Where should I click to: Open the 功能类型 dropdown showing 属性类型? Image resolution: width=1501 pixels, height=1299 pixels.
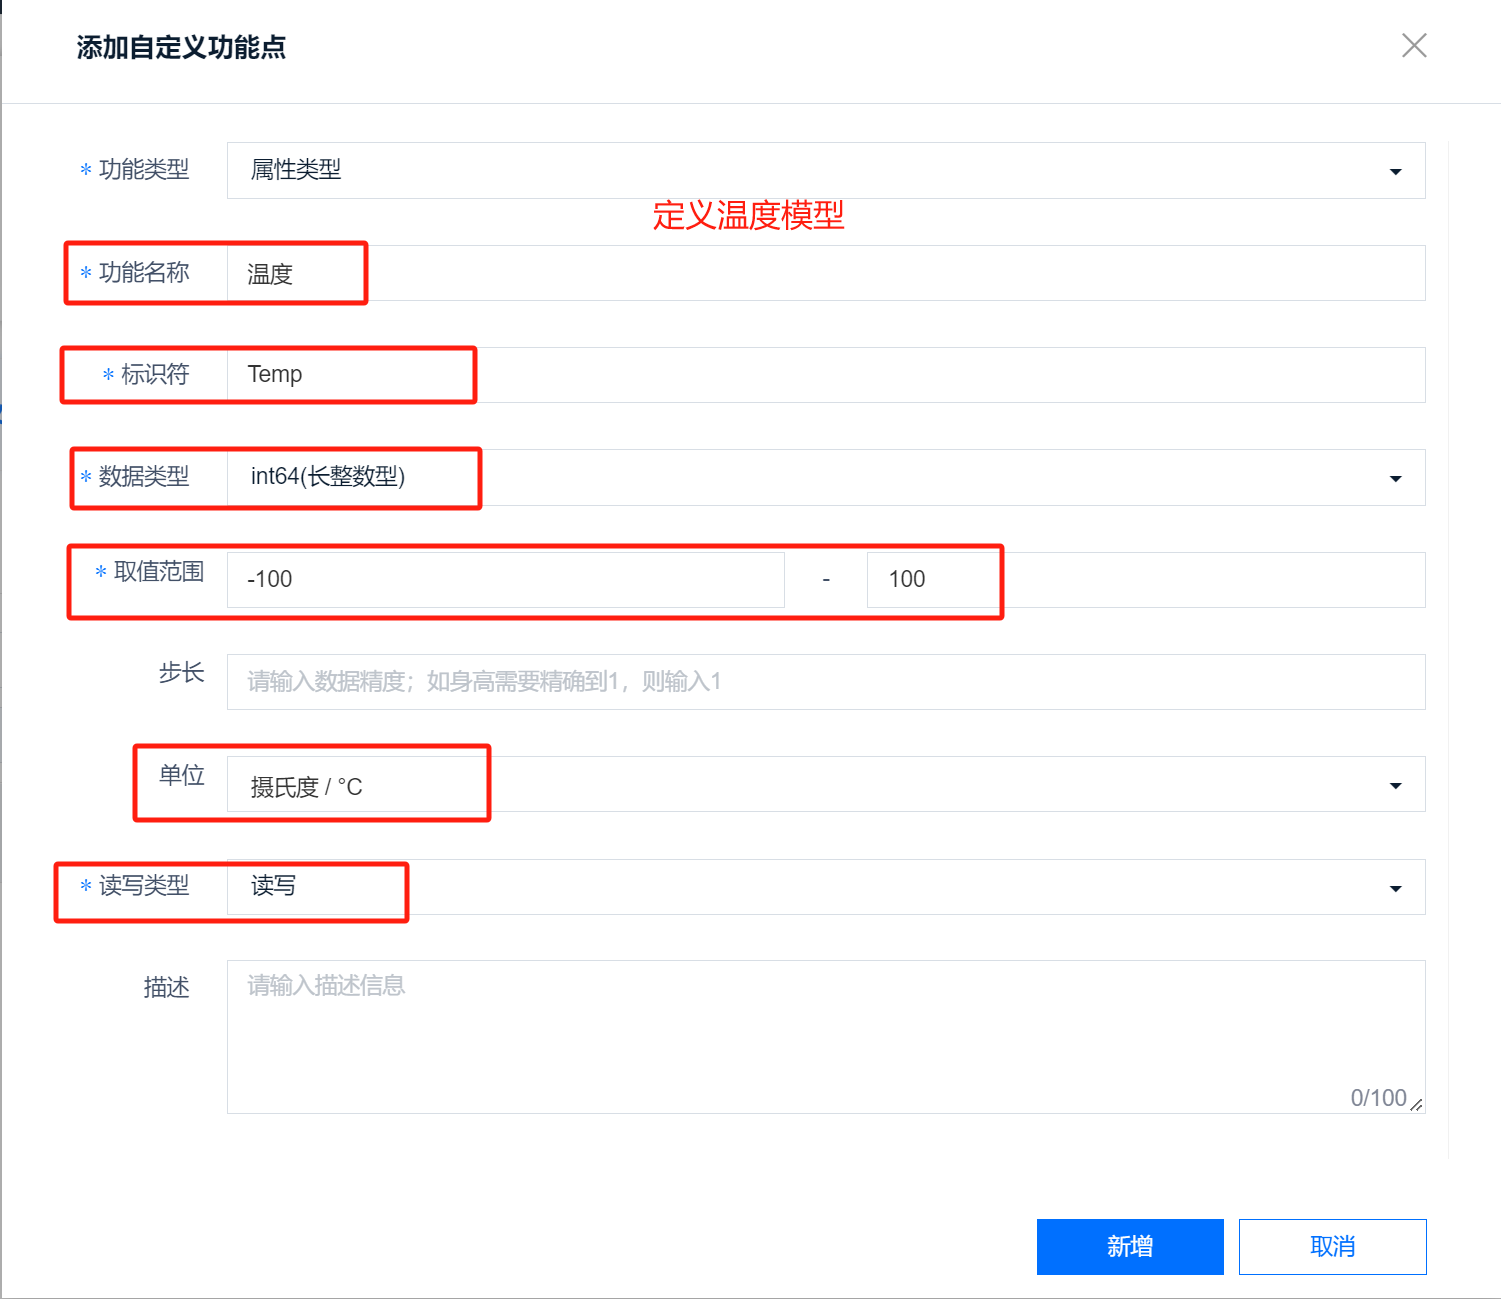(x=826, y=170)
